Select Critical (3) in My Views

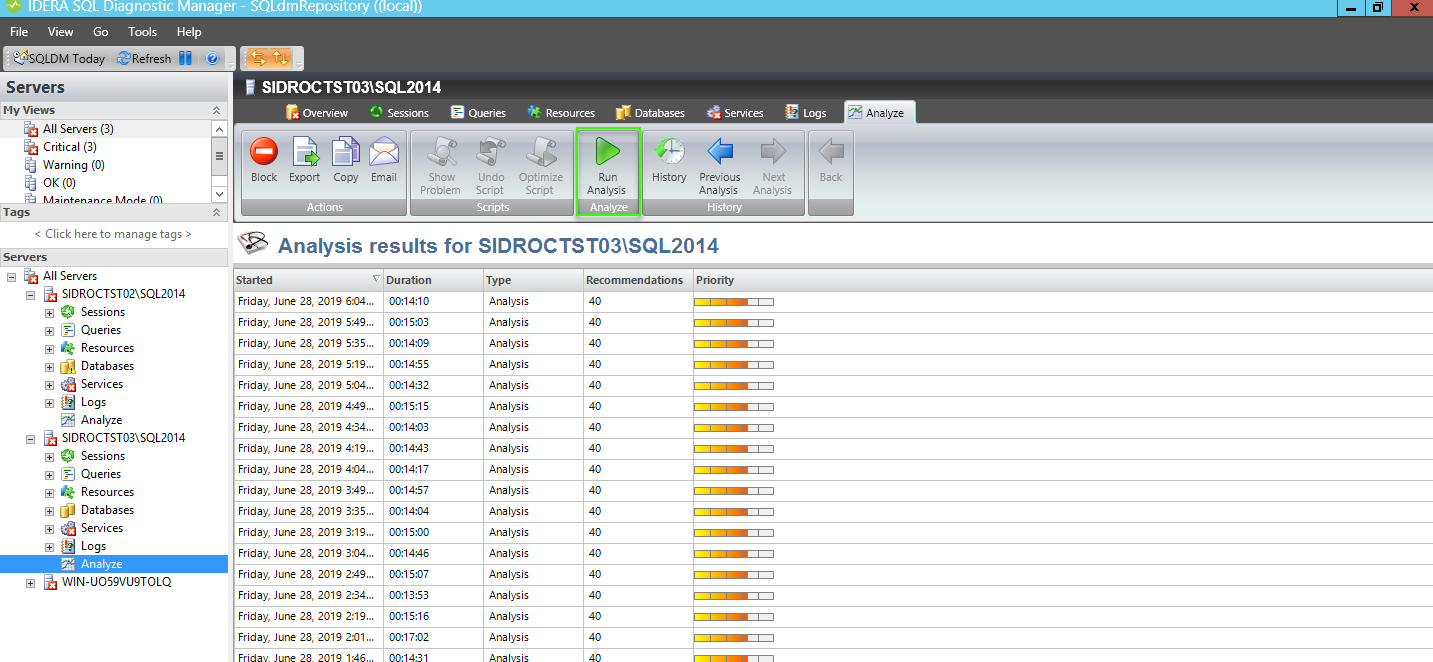(x=69, y=147)
